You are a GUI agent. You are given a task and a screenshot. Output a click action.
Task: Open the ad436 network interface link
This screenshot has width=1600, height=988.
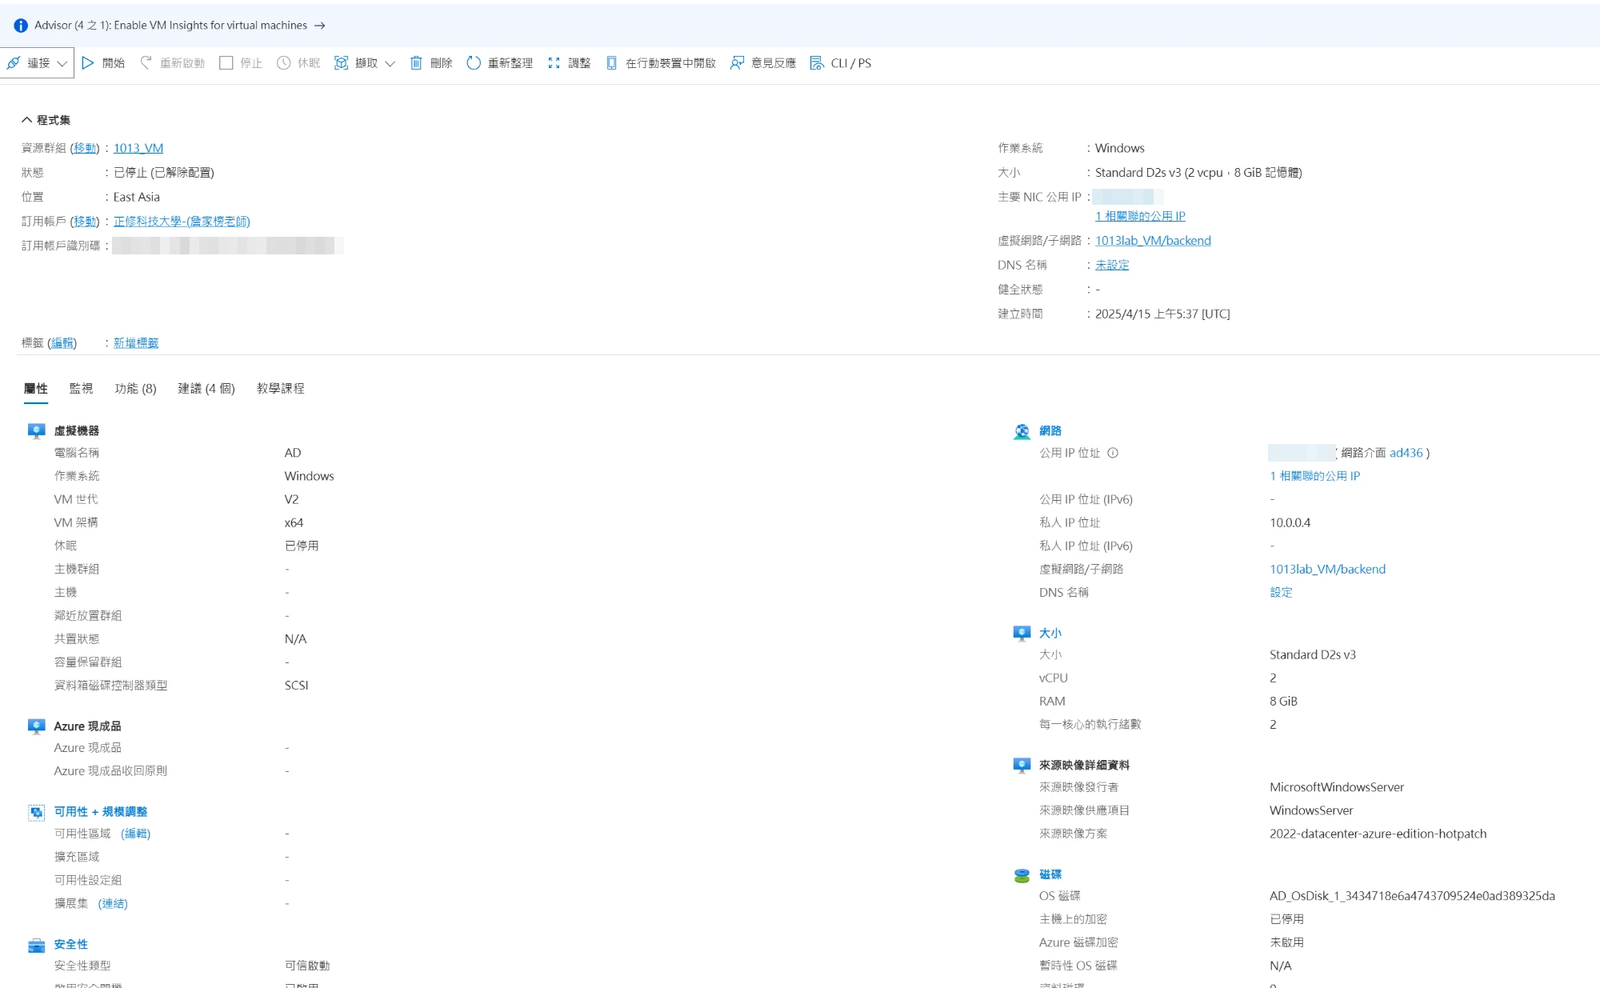pyautogui.click(x=1405, y=453)
